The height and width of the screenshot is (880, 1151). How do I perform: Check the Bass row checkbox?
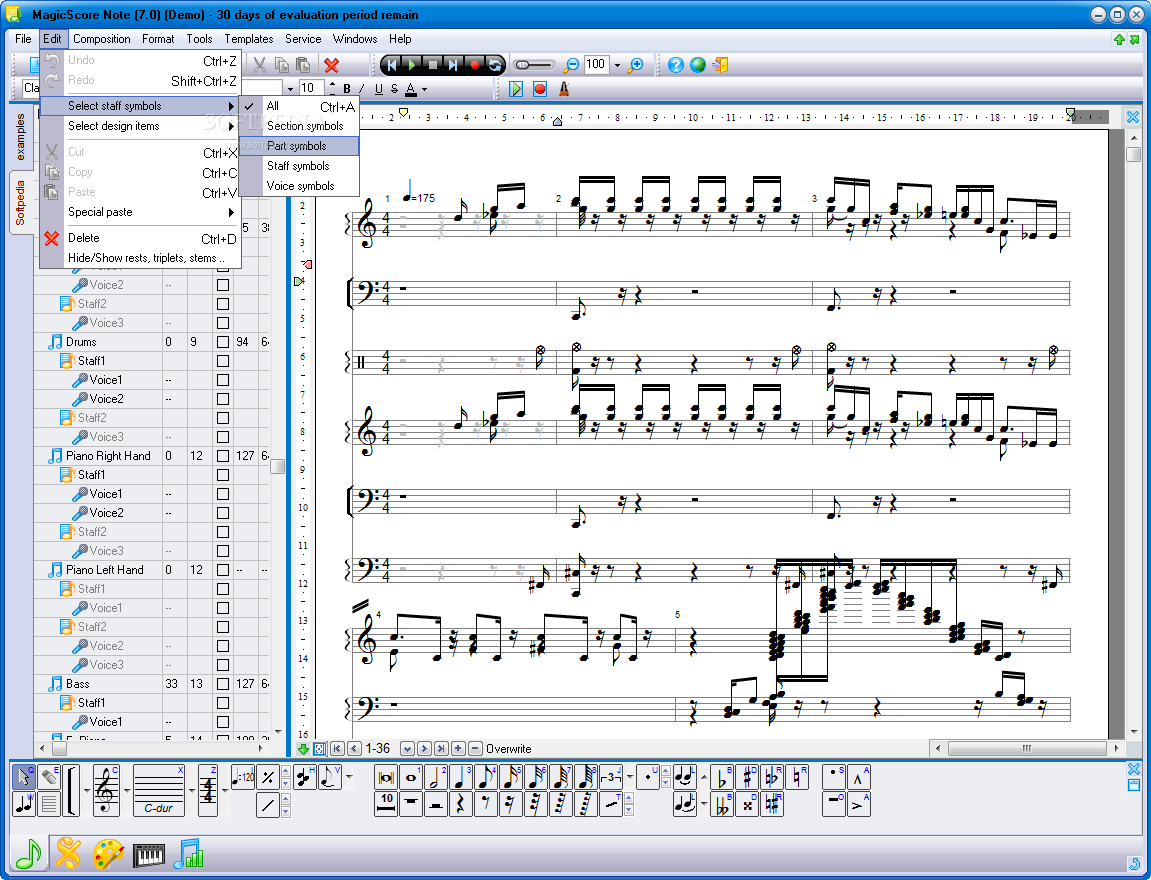point(223,684)
